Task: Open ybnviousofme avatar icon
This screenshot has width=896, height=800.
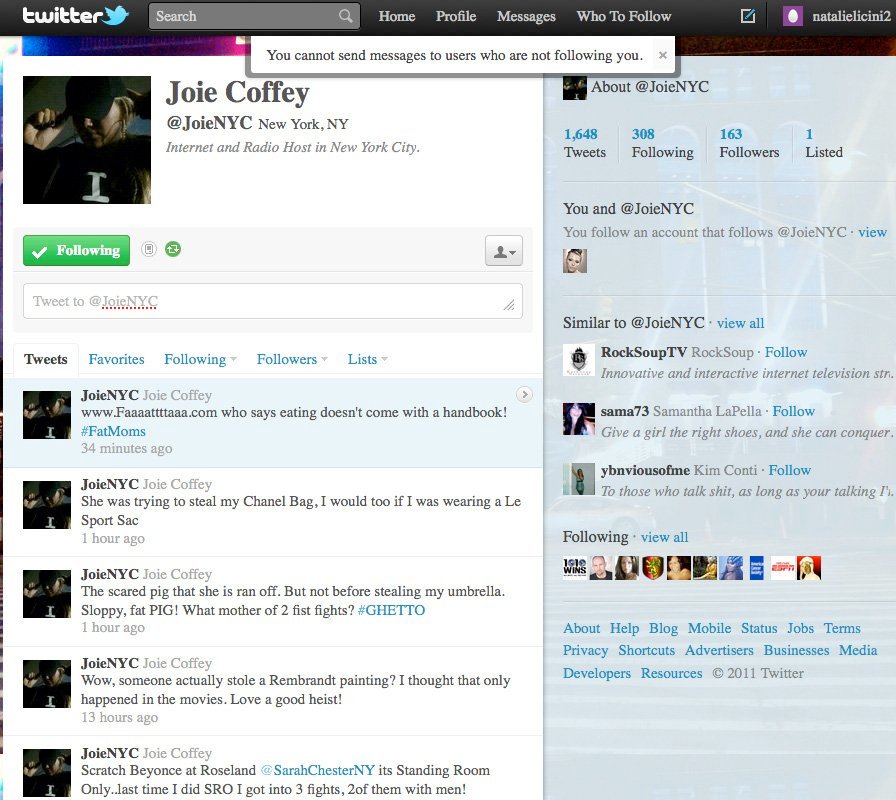Action: point(579,478)
